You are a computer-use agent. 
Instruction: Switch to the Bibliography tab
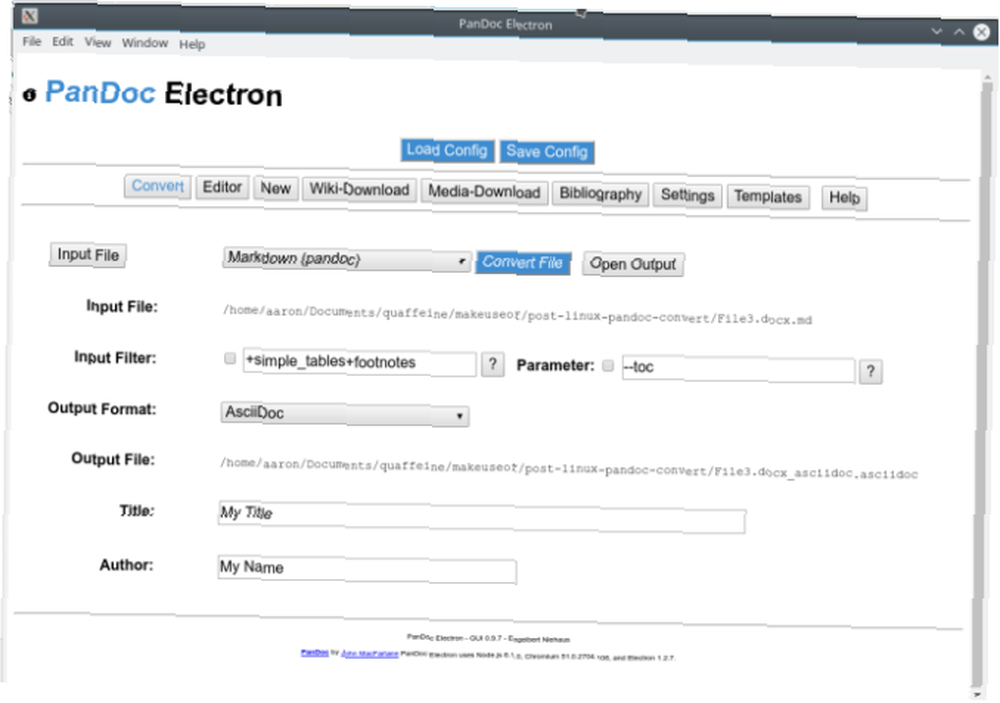601,194
